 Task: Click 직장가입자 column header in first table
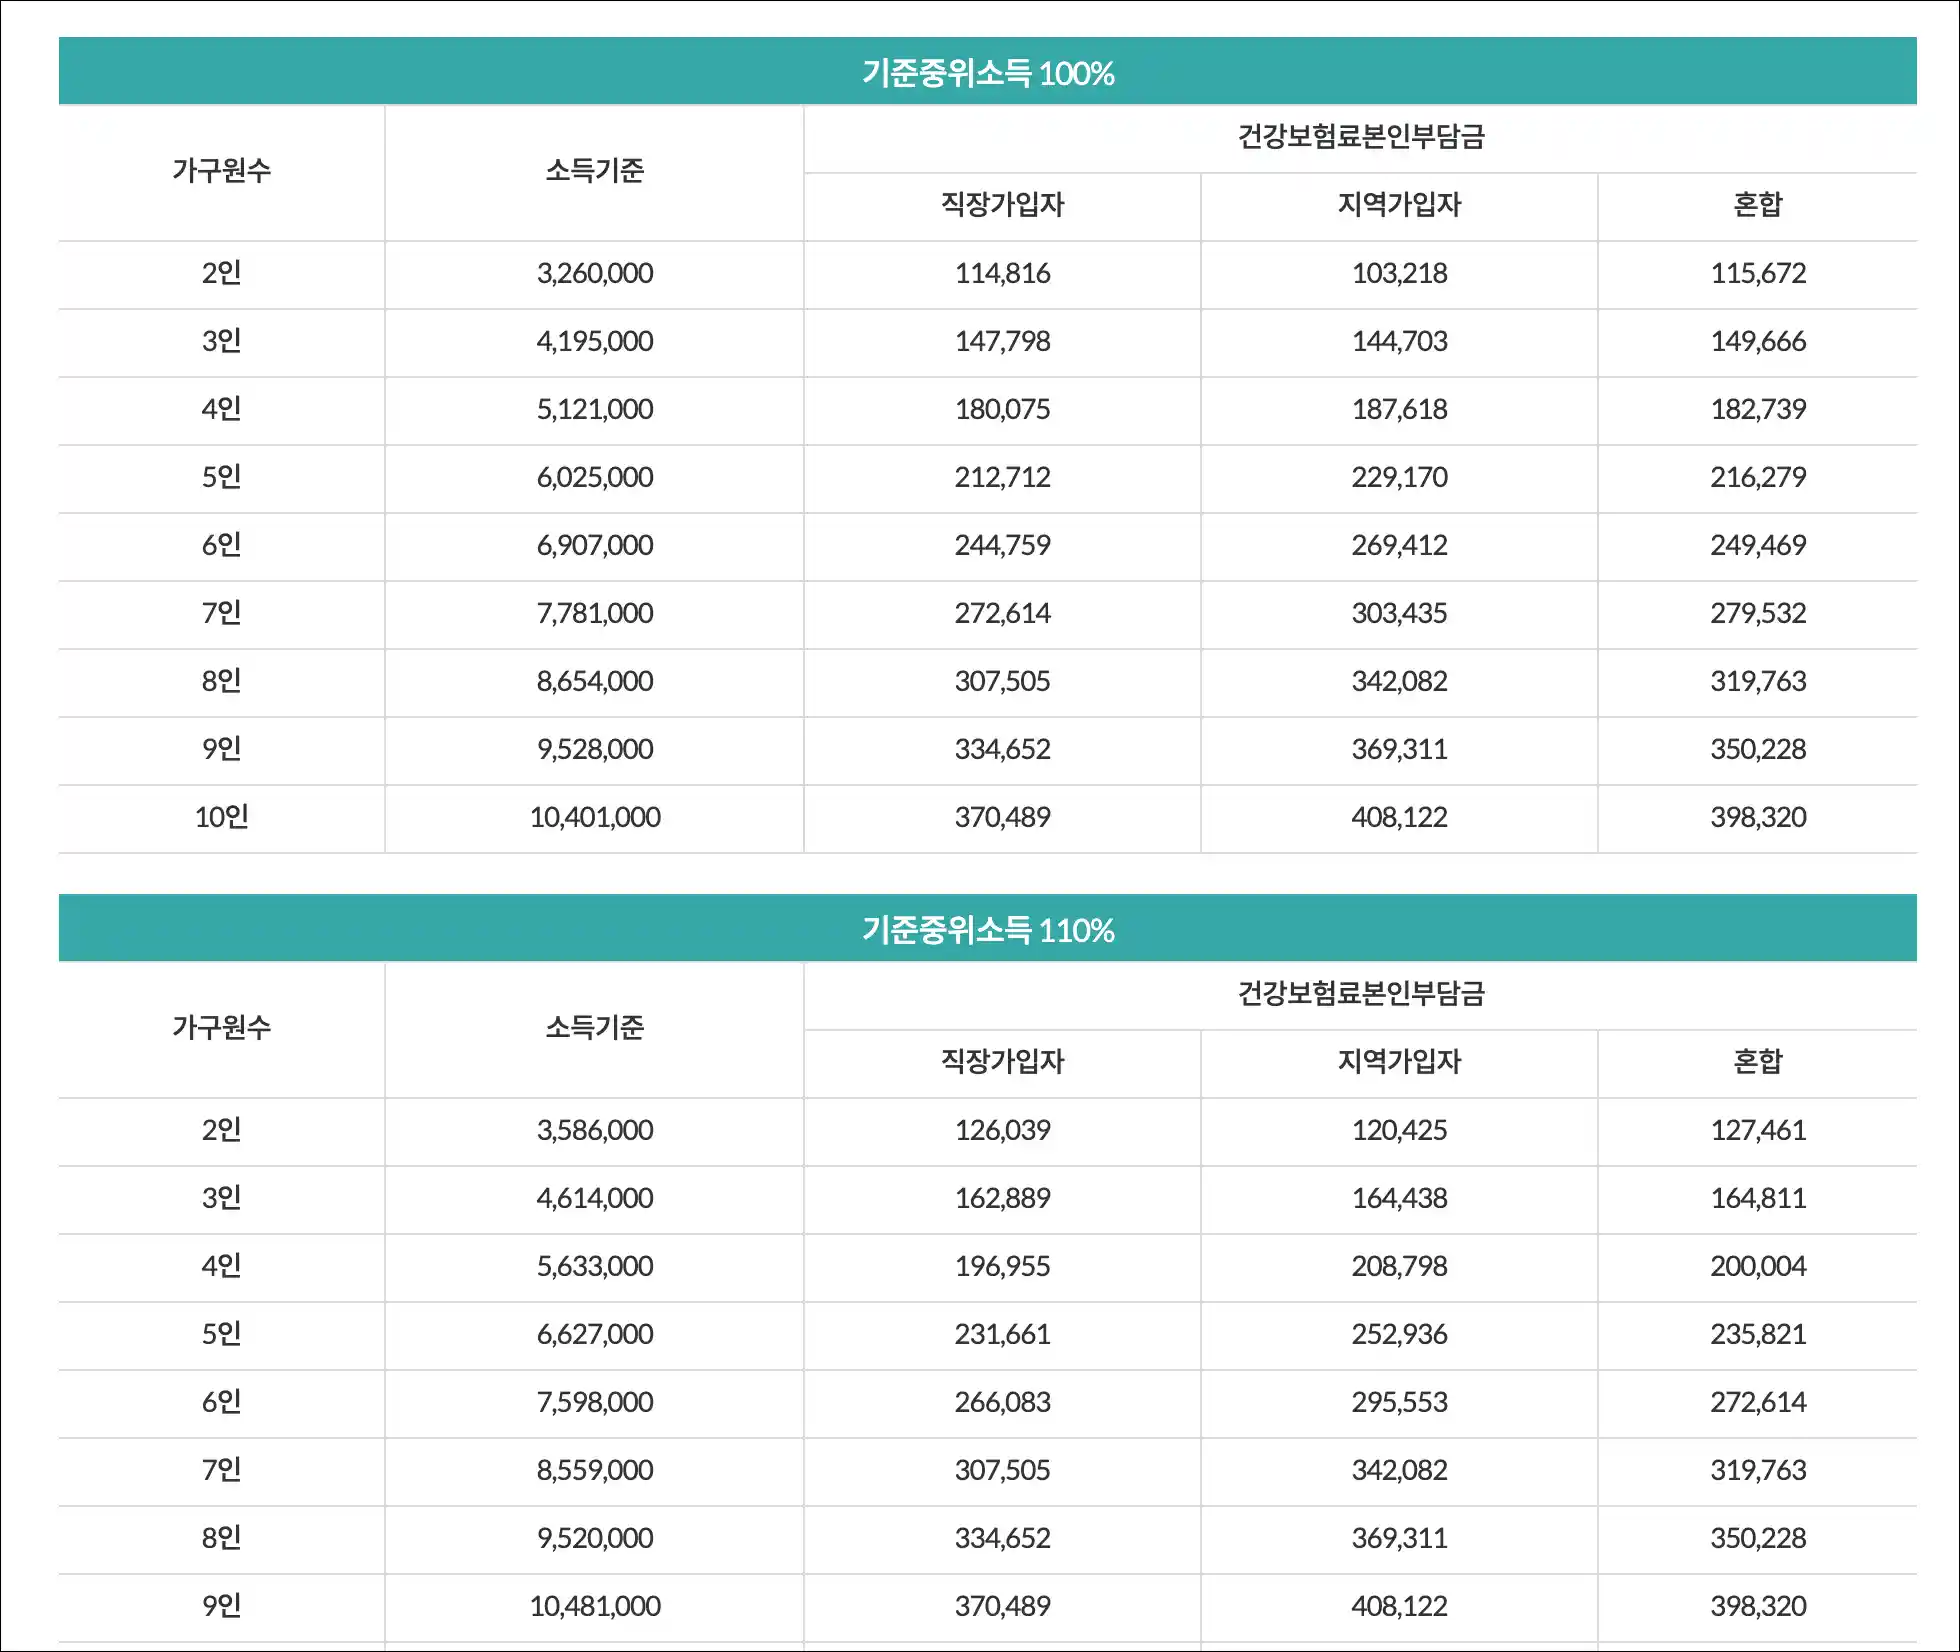pos(1002,205)
